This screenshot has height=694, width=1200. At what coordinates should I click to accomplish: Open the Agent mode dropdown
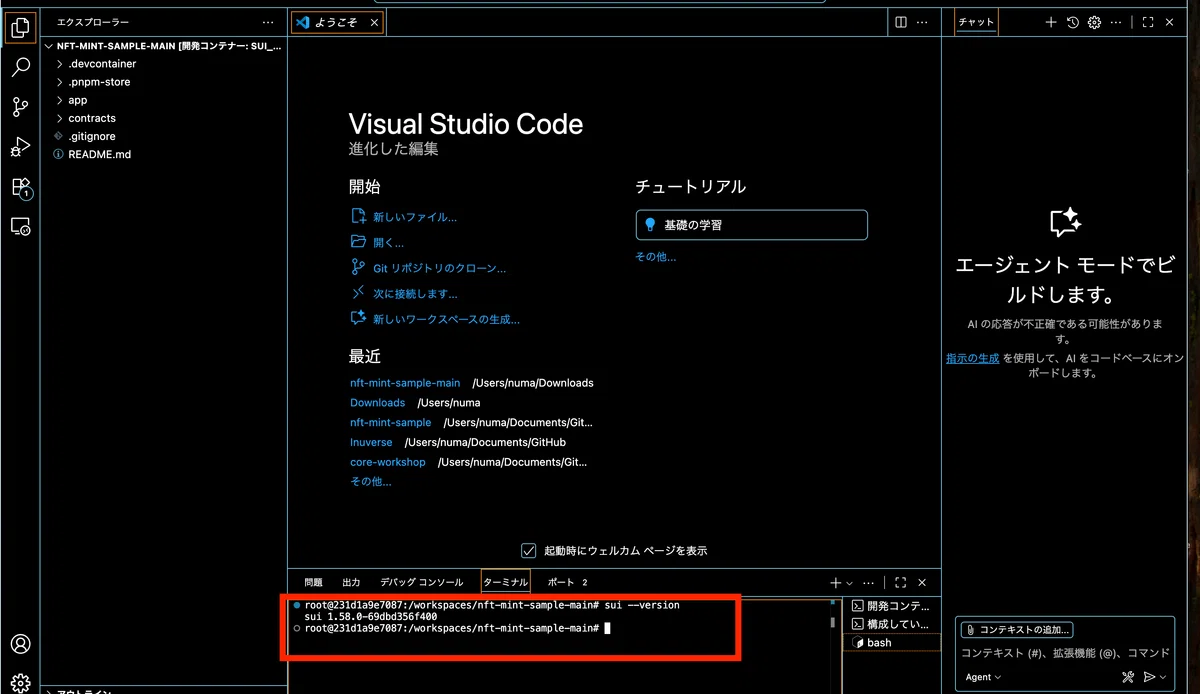pyautogui.click(x=983, y=677)
